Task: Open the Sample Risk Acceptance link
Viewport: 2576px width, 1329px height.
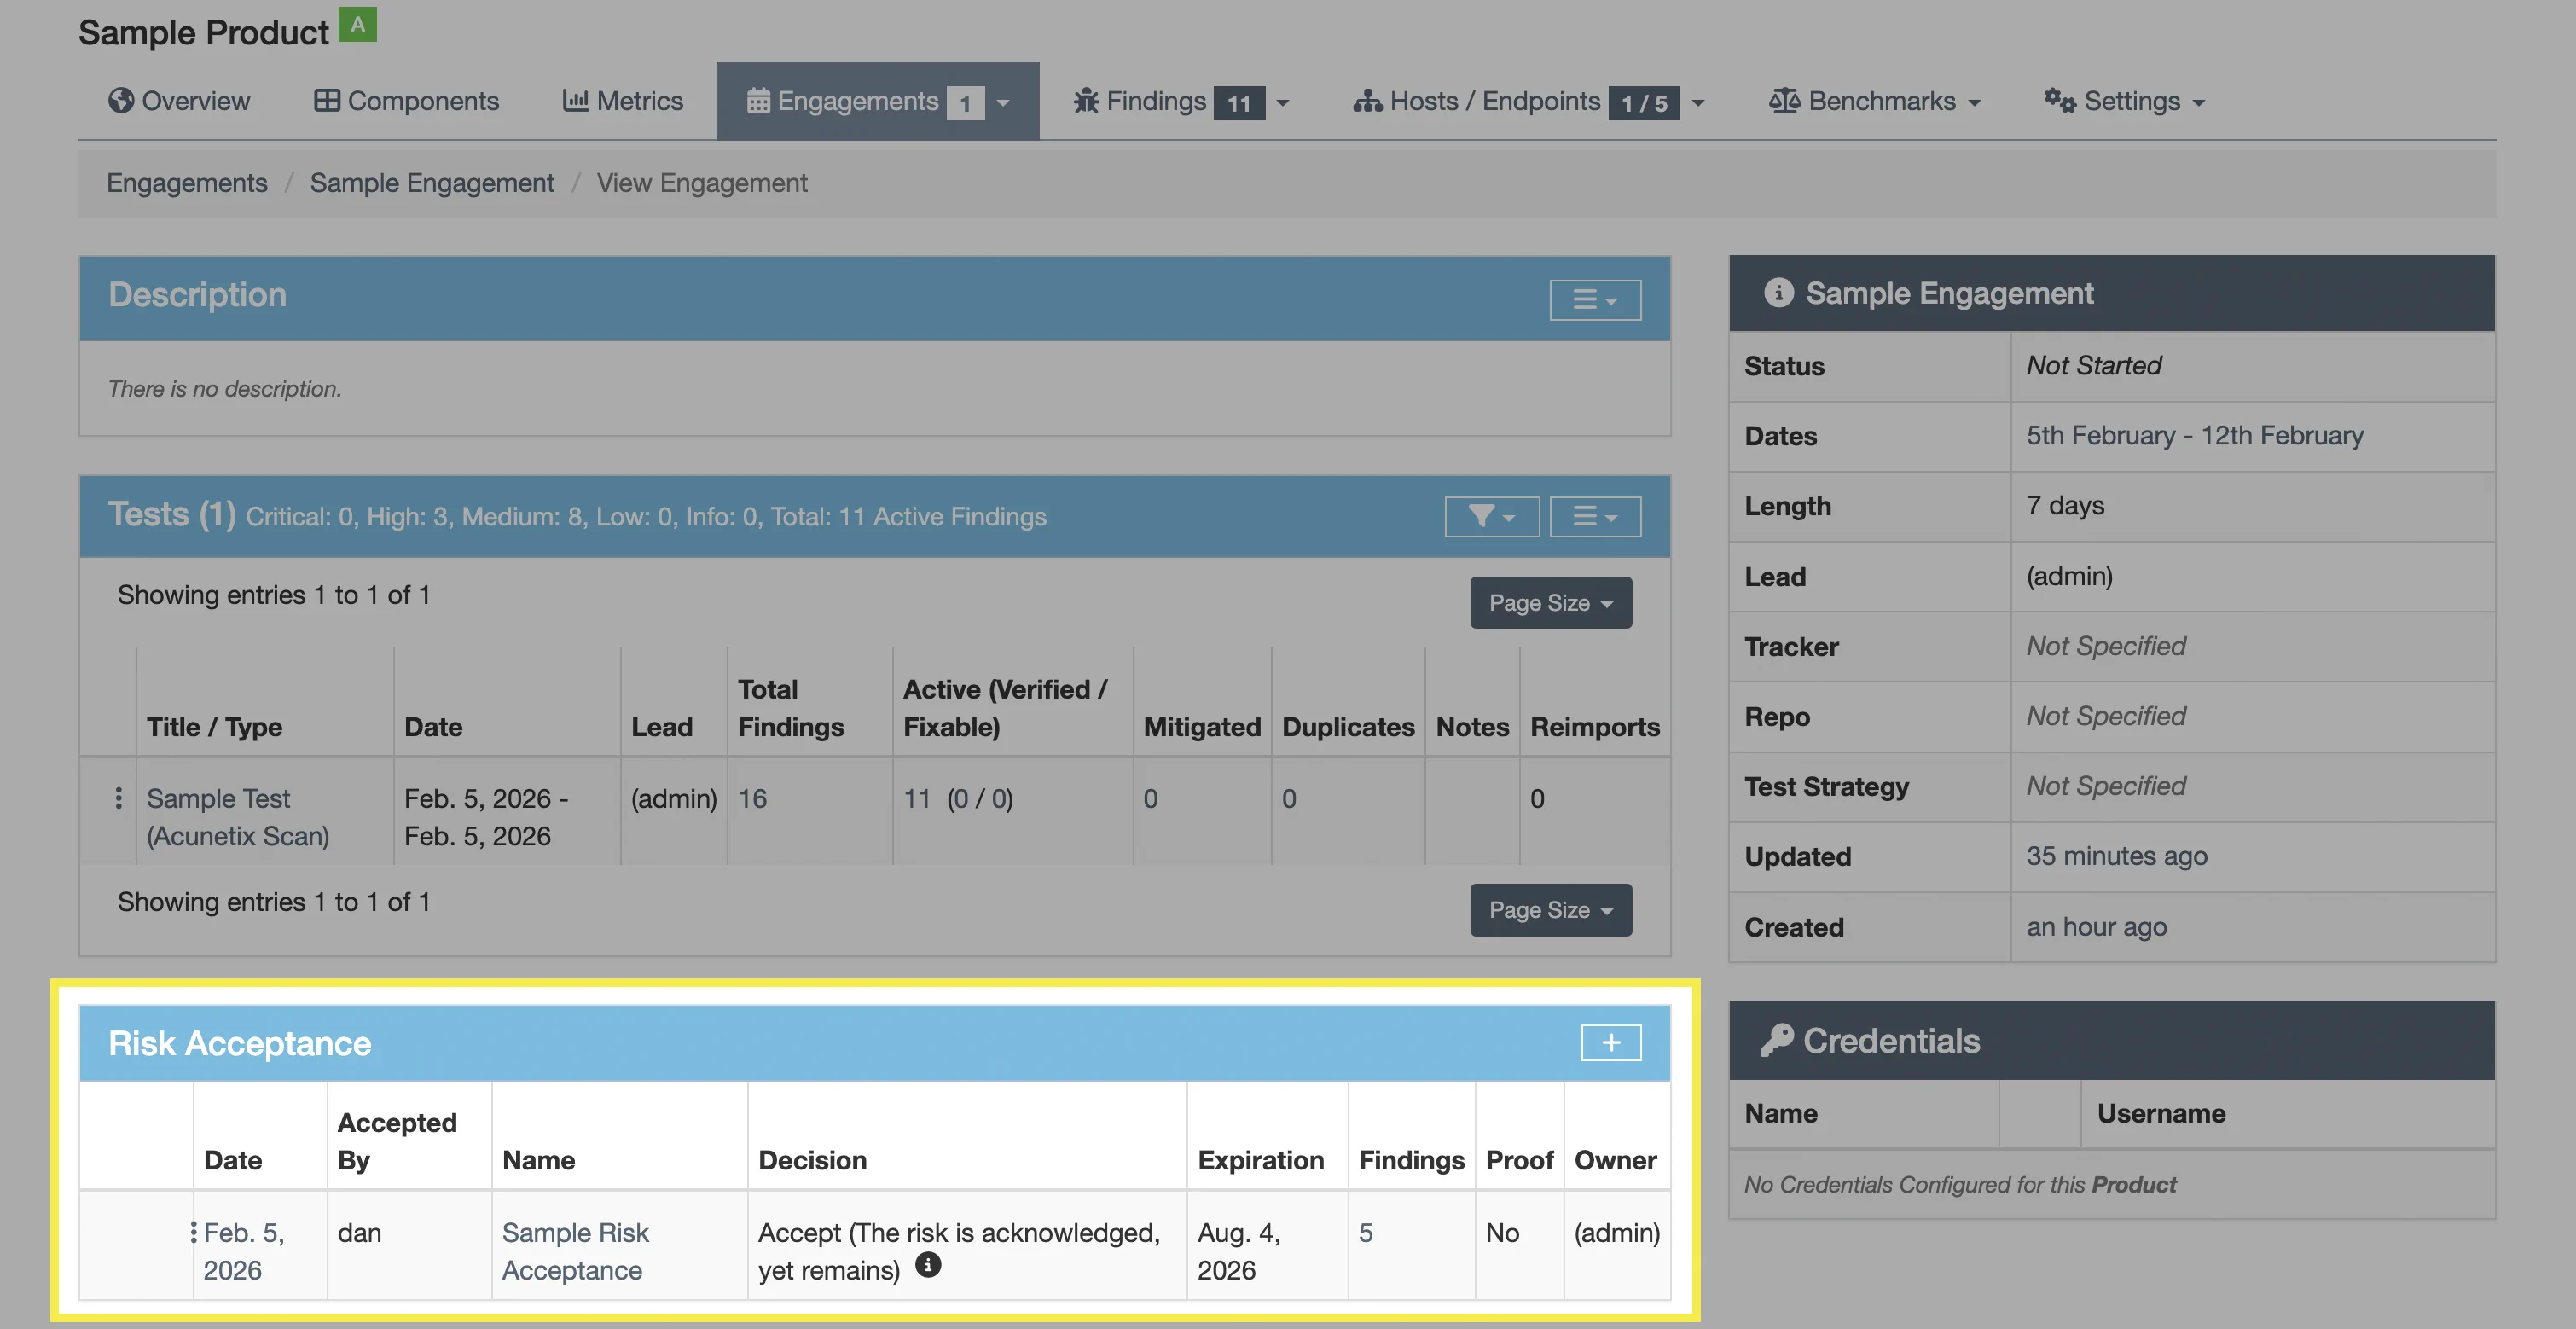Action: (575, 1251)
